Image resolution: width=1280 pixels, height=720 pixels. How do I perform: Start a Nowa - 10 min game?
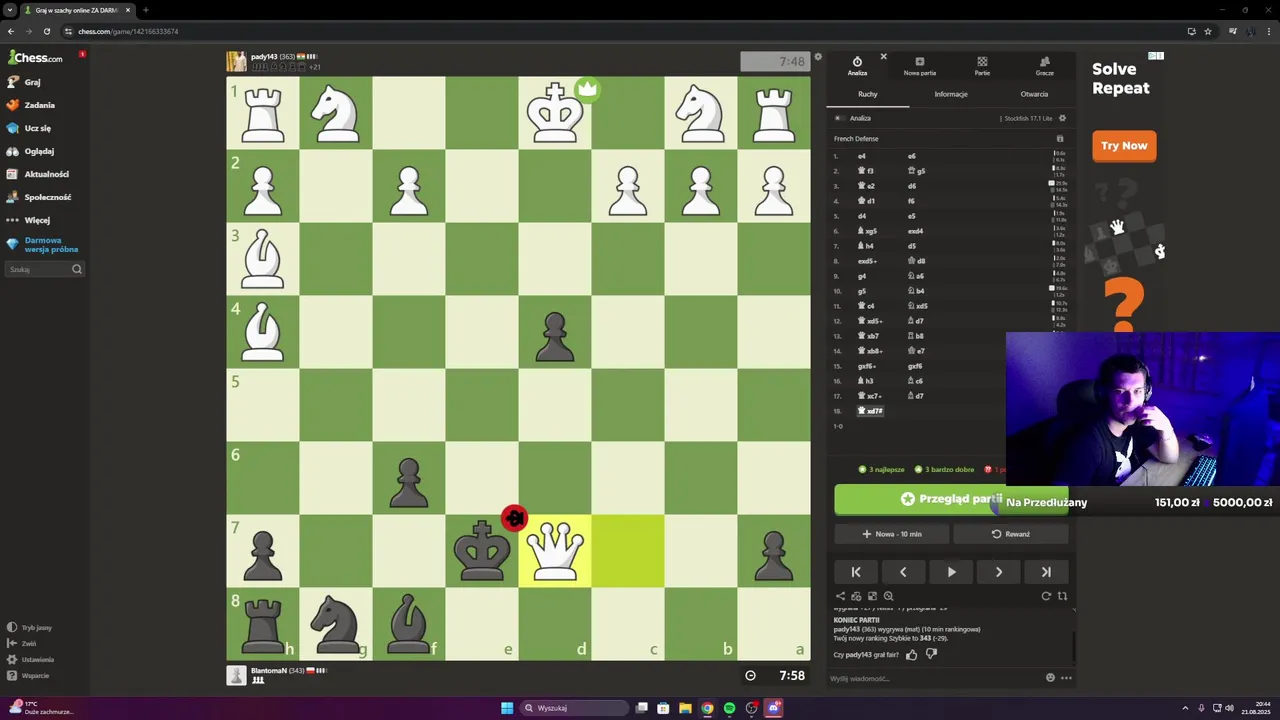coord(892,534)
